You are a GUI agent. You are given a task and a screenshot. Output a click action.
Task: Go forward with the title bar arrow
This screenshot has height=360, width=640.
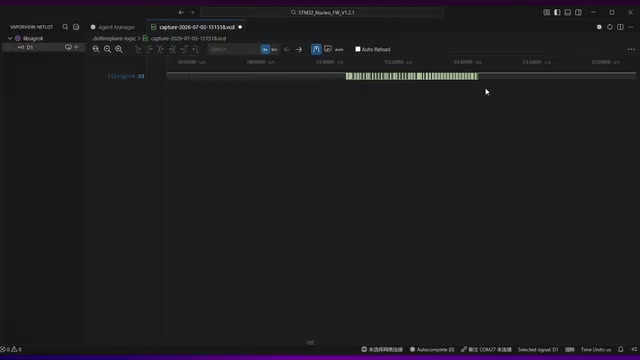coord(192,13)
